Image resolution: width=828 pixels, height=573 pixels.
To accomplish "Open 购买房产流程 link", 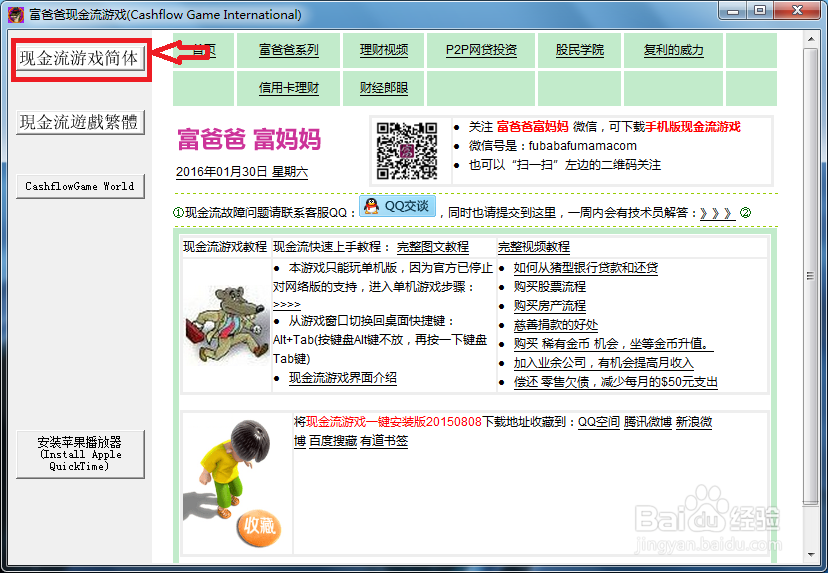I will (x=550, y=306).
